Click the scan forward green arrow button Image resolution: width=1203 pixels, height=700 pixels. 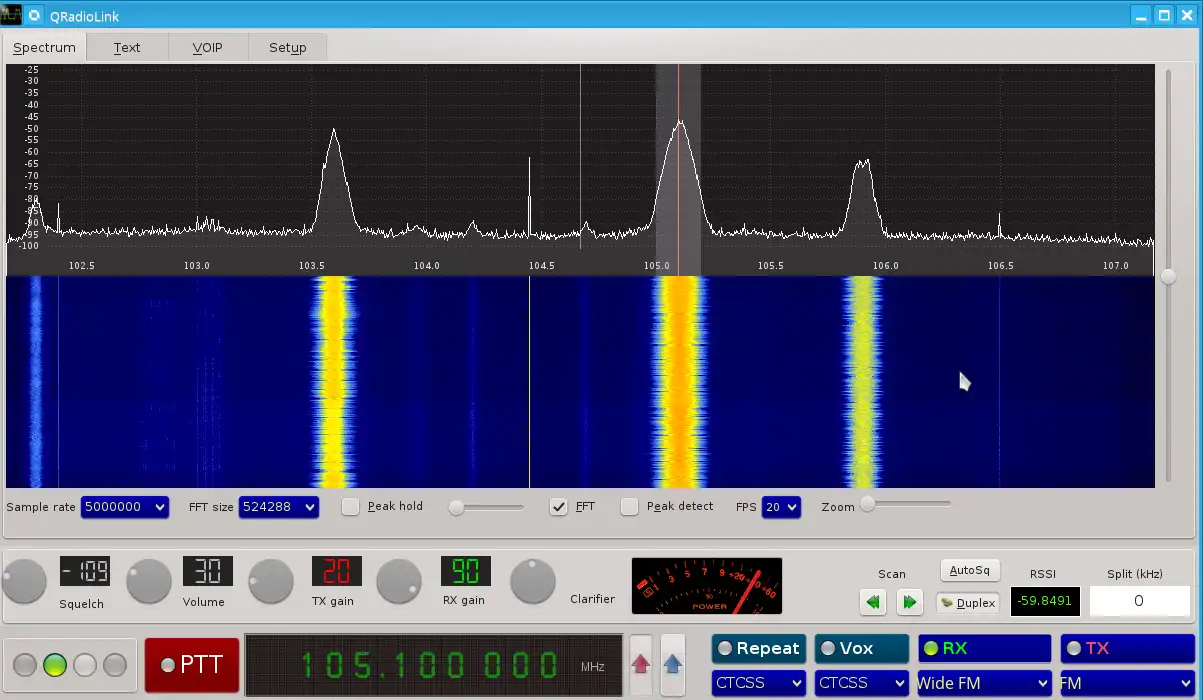pyautogui.click(x=909, y=602)
